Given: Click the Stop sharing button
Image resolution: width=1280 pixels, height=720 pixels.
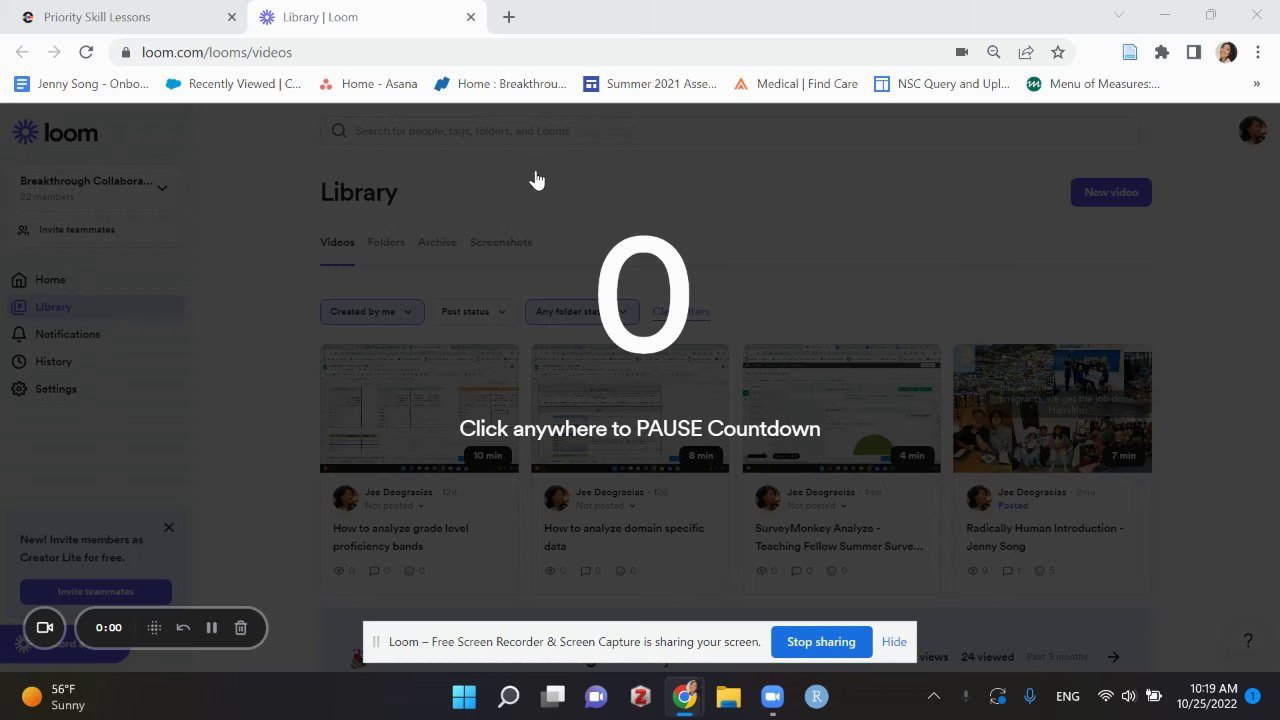Looking at the screenshot, I should tap(821, 642).
